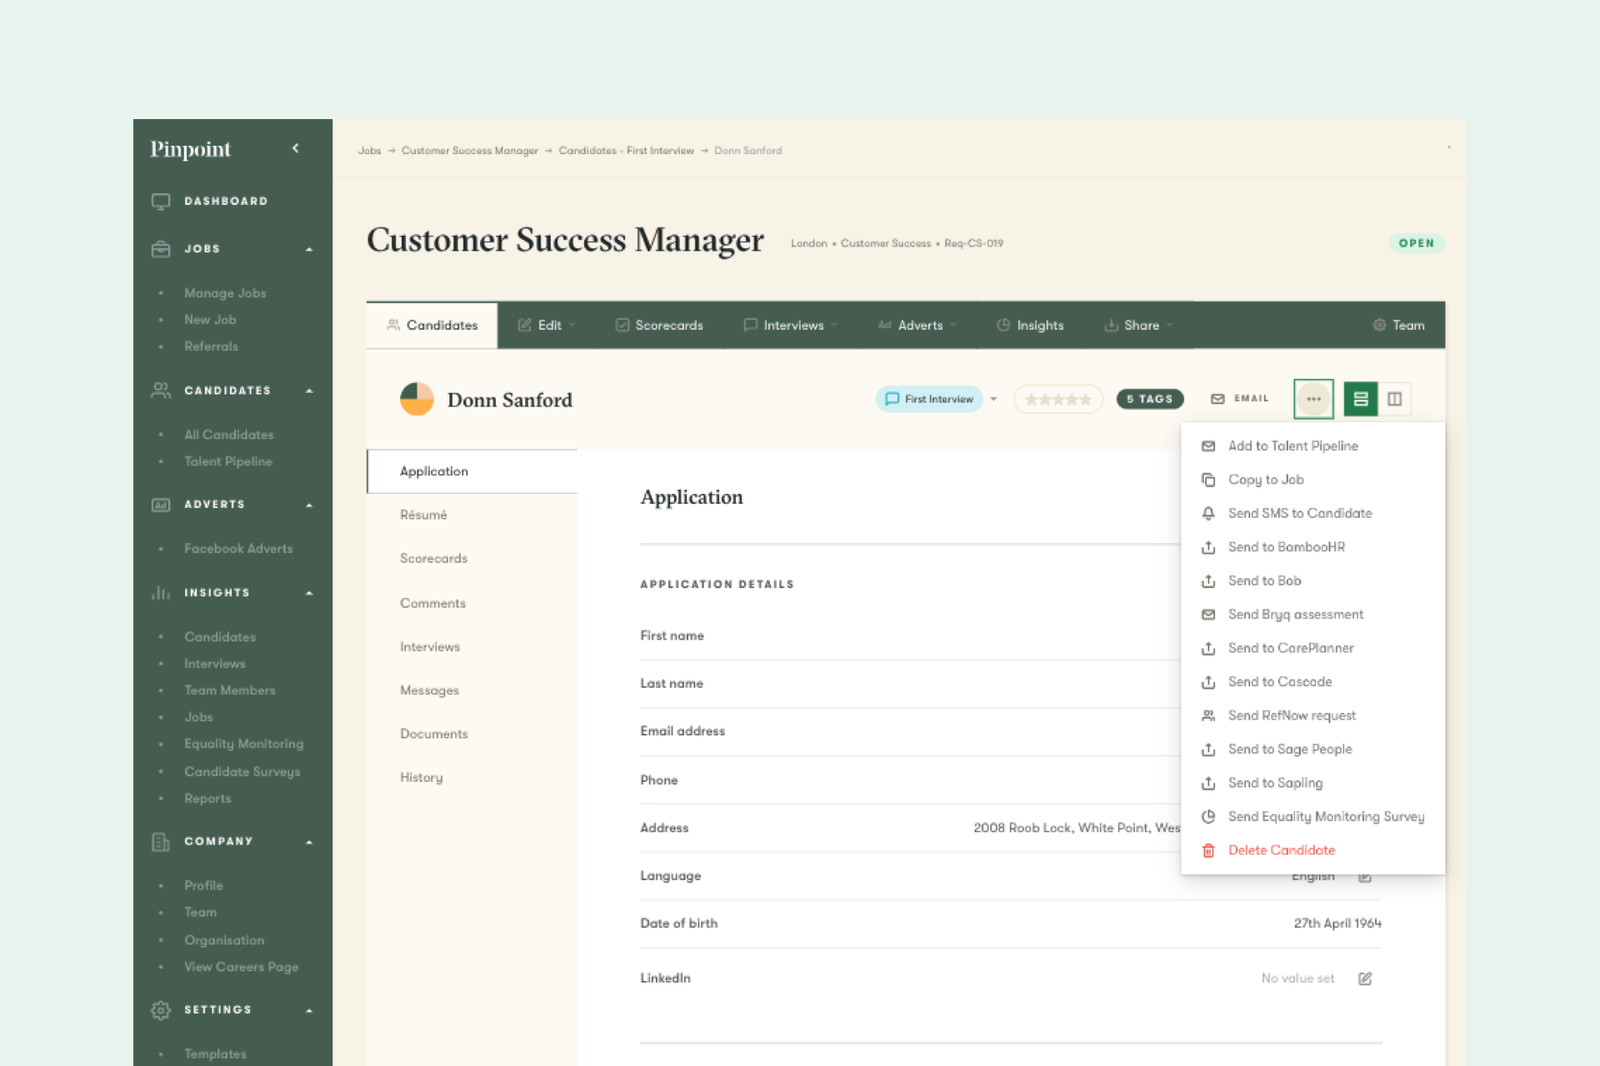Switch to the stacked list view icon

click(x=1360, y=398)
